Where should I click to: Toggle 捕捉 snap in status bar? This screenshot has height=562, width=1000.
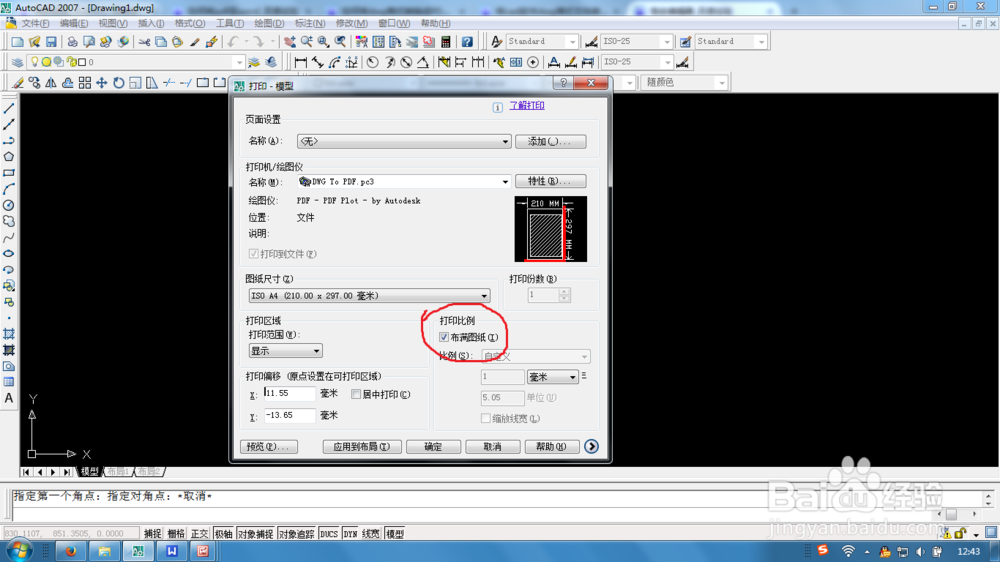click(x=152, y=534)
